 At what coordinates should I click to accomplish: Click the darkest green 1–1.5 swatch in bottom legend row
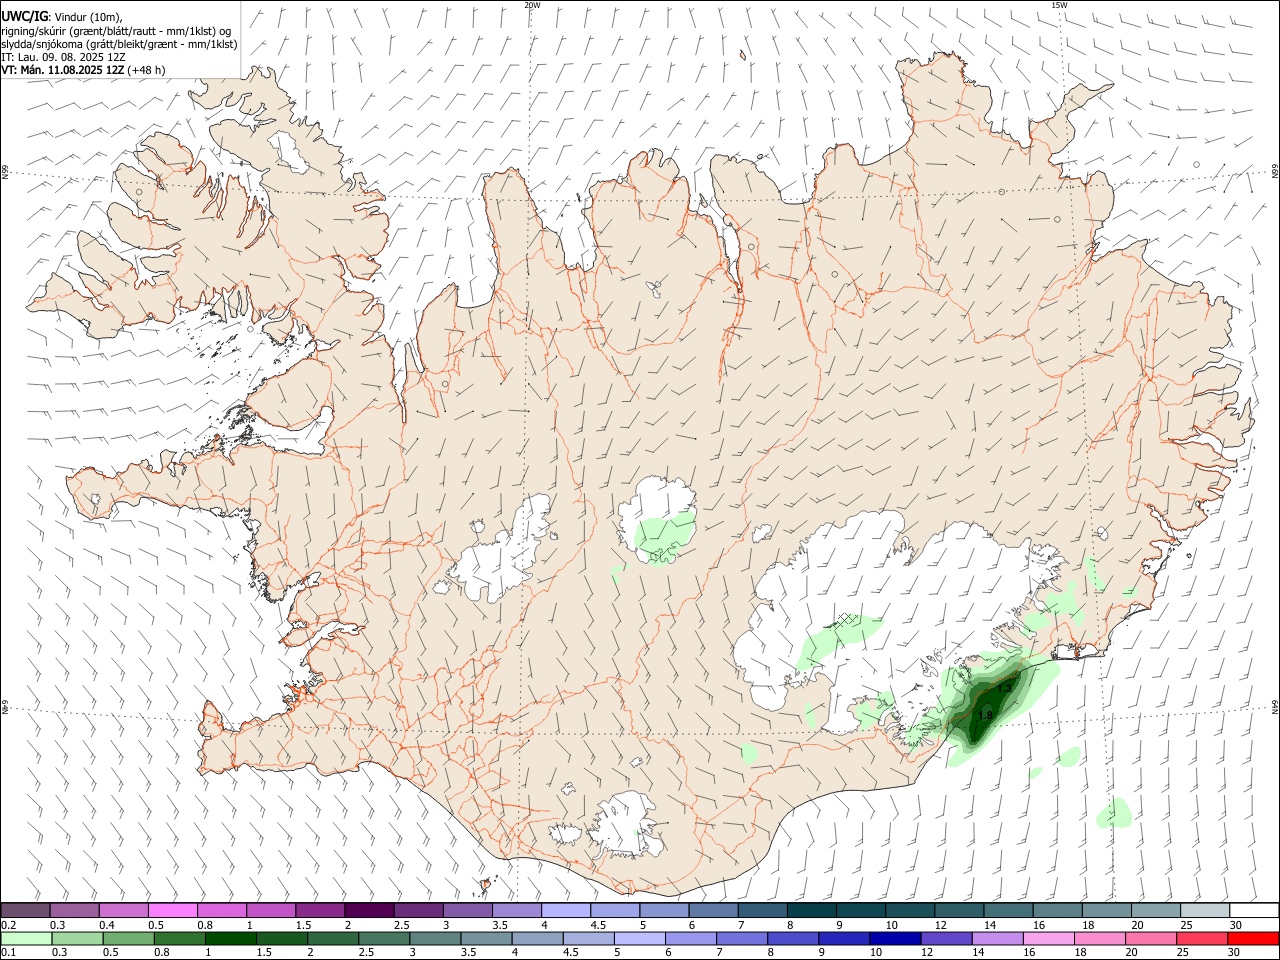(x=232, y=938)
